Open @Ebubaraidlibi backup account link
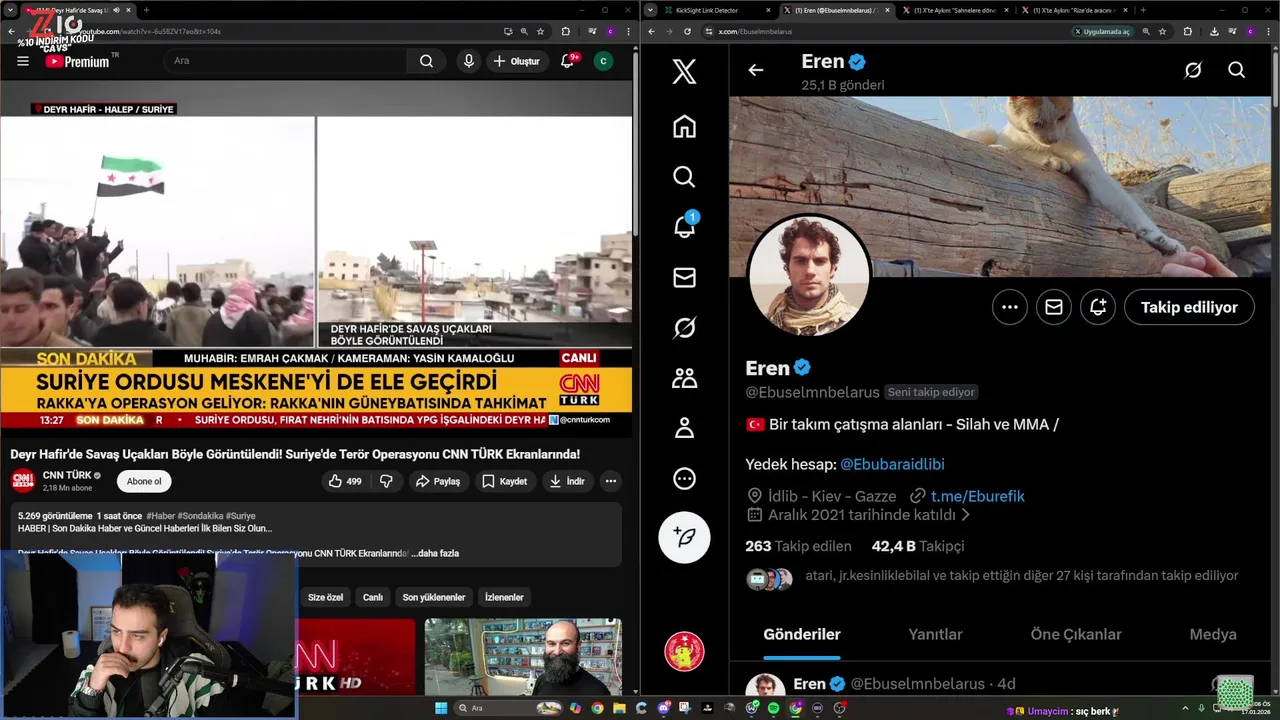The image size is (1280, 720). click(x=892, y=464)
